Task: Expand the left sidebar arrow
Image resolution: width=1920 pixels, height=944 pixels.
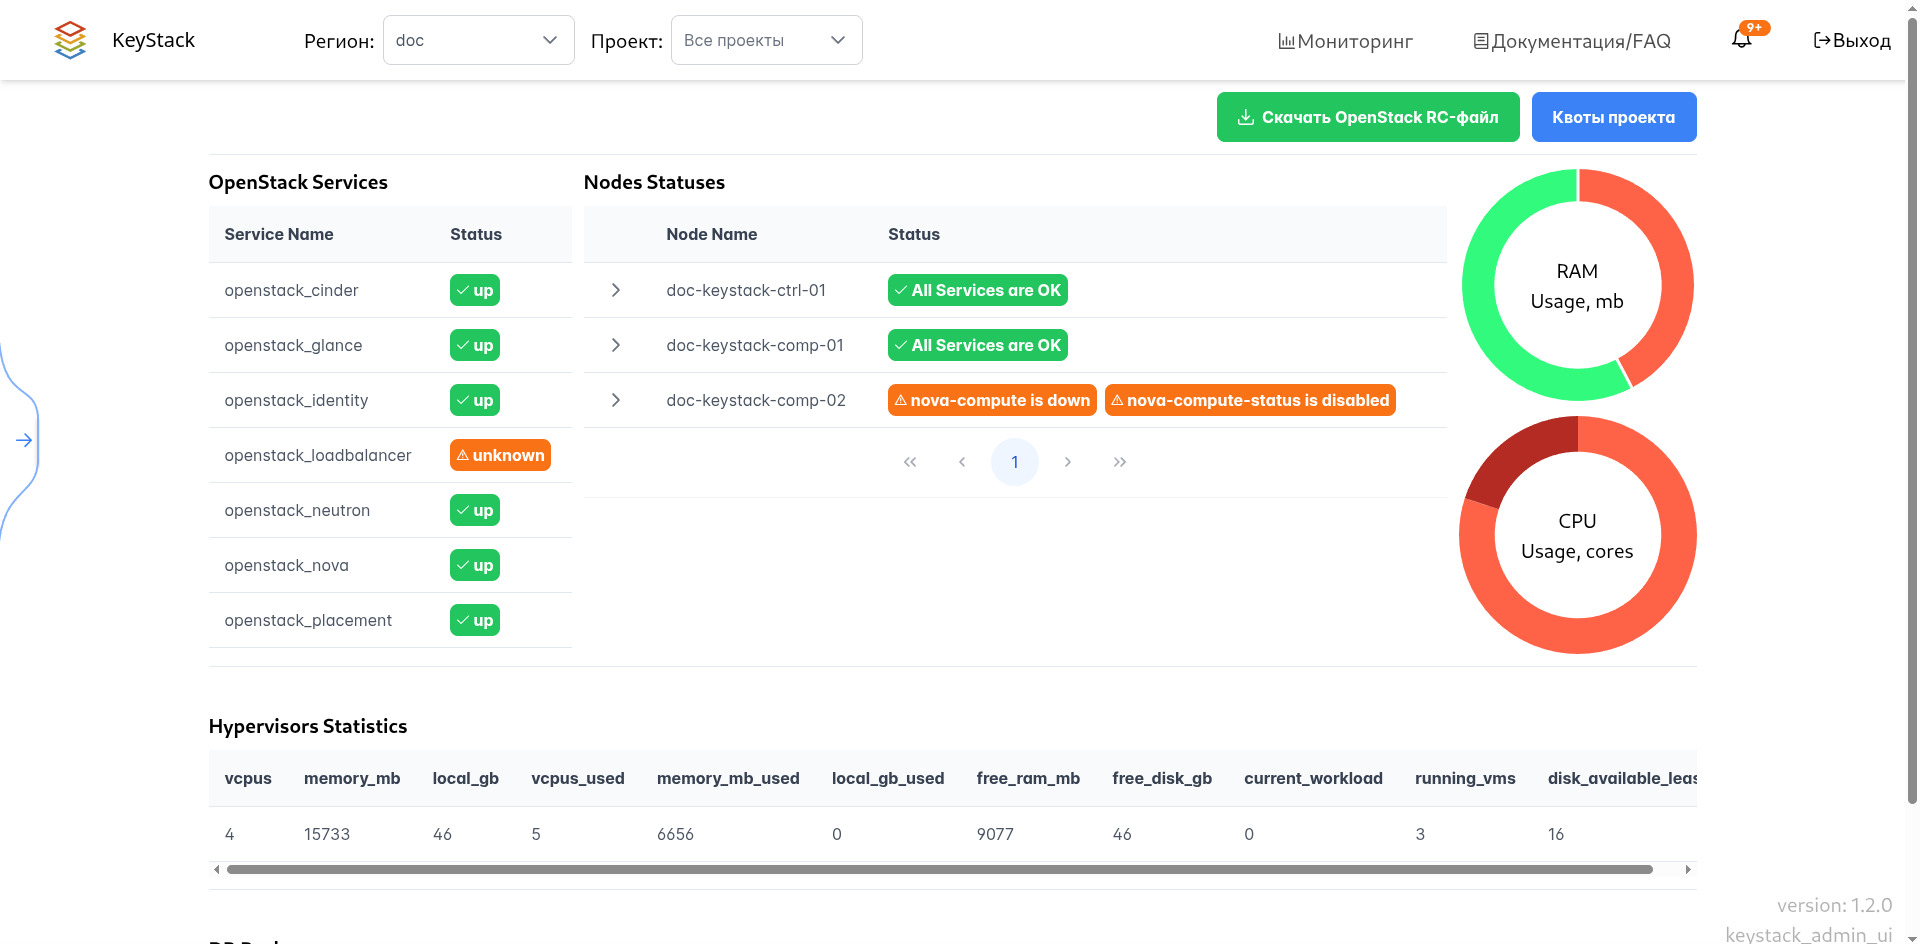Action: [x=24, y=440]
